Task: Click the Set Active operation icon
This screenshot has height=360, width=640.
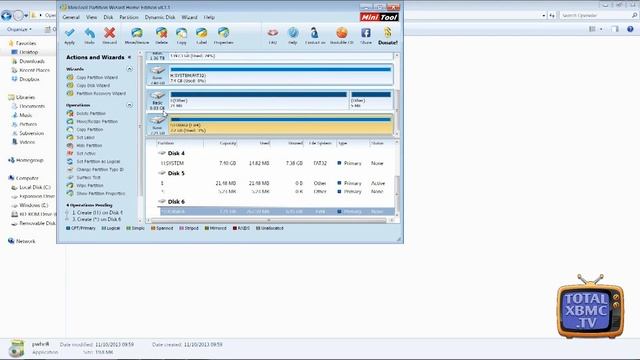Action: point(70,153)
